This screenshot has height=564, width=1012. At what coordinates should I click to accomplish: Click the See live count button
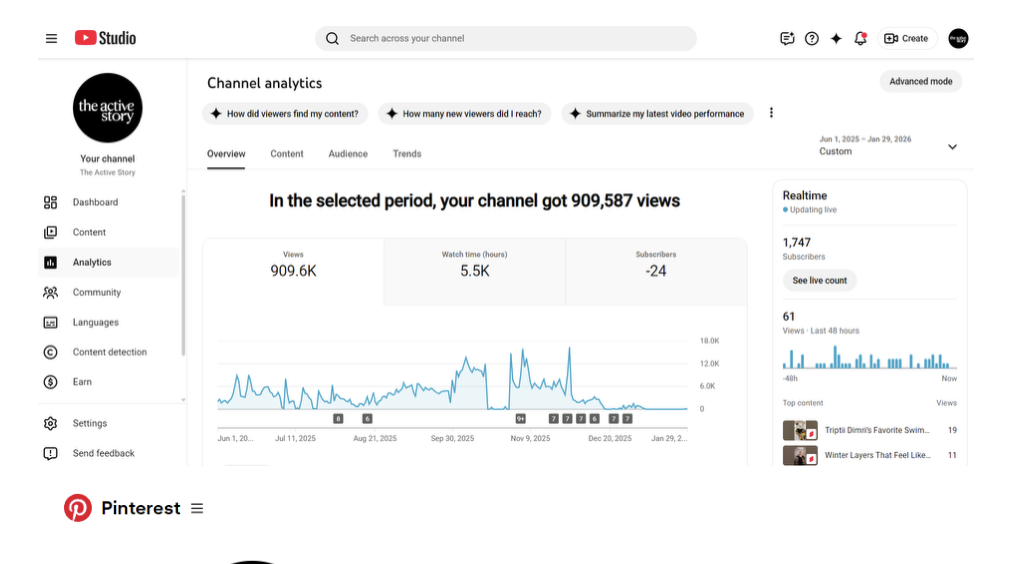(820, 281)
